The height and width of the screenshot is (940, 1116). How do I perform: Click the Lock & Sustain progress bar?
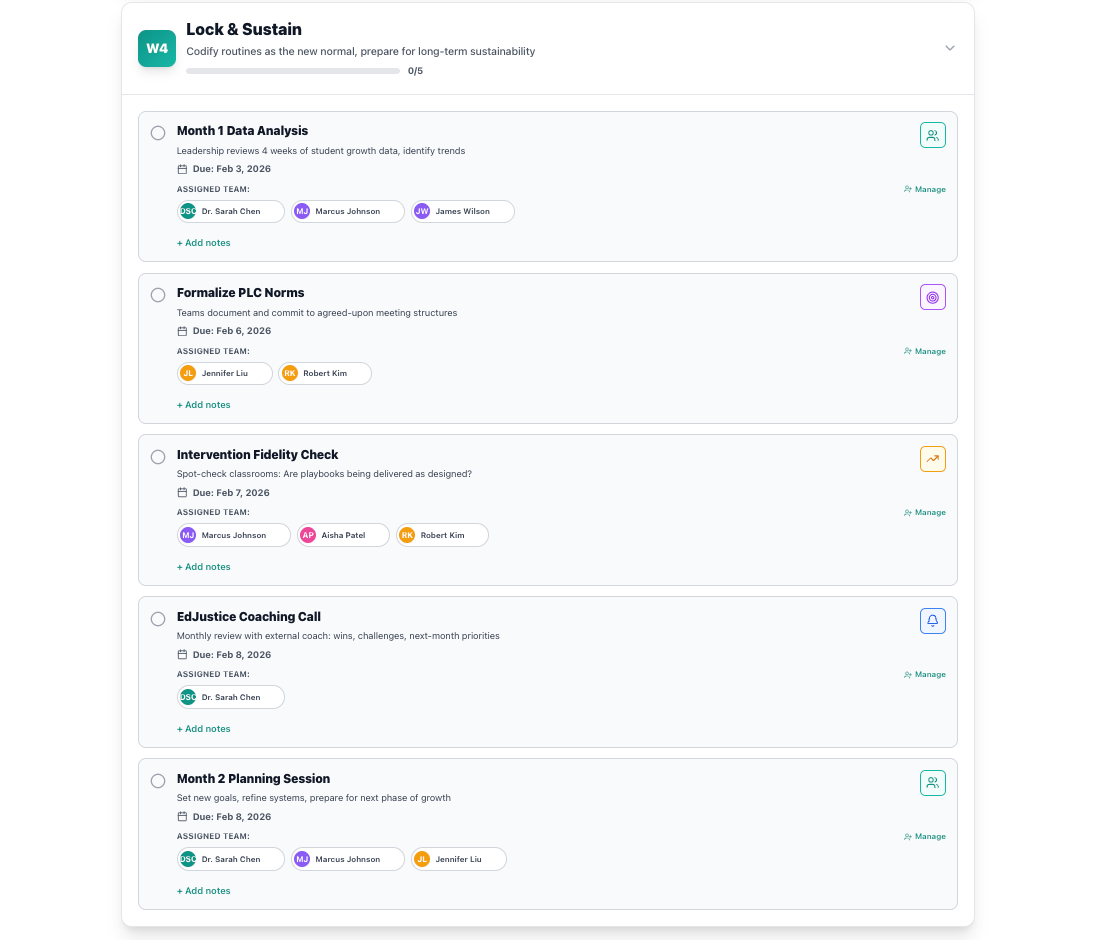(293, 71)
